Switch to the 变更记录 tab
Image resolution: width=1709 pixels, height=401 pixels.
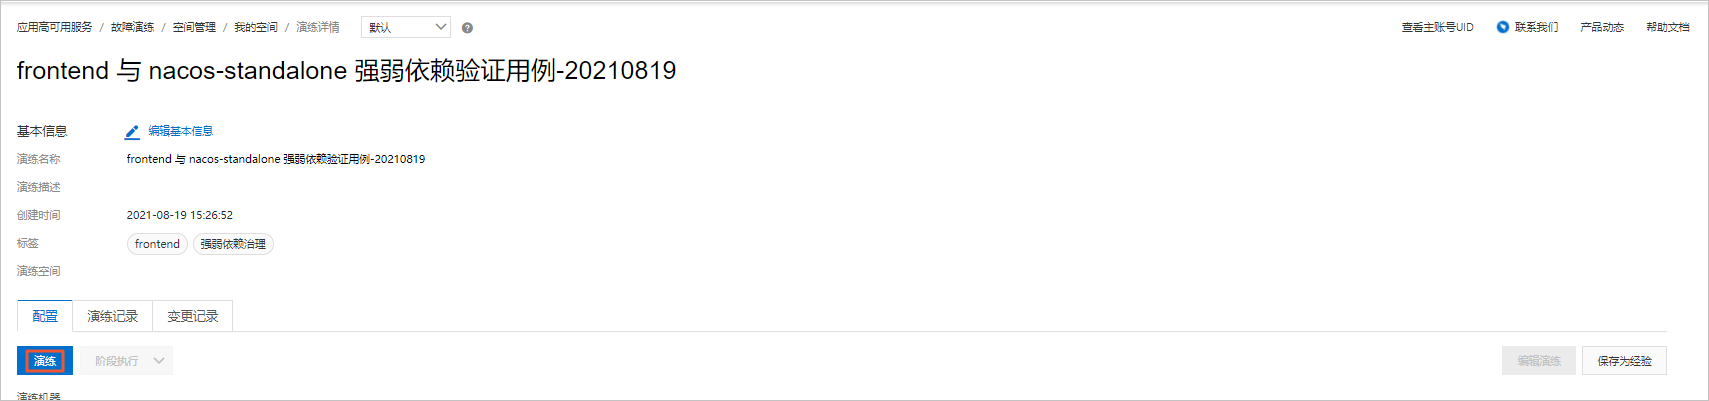[x=192, y=316]
